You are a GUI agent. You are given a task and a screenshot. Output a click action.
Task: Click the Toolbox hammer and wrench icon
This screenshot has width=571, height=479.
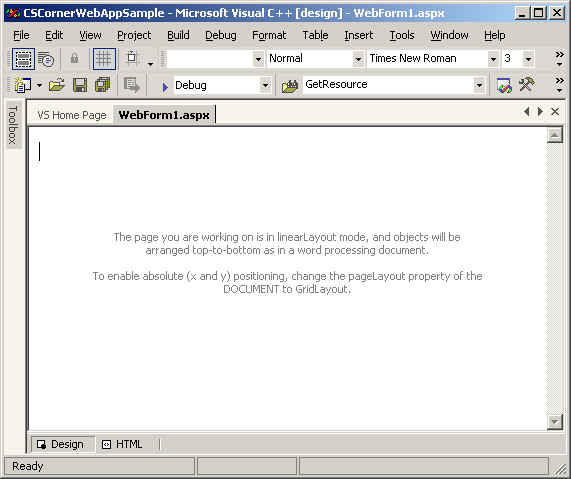527,85
